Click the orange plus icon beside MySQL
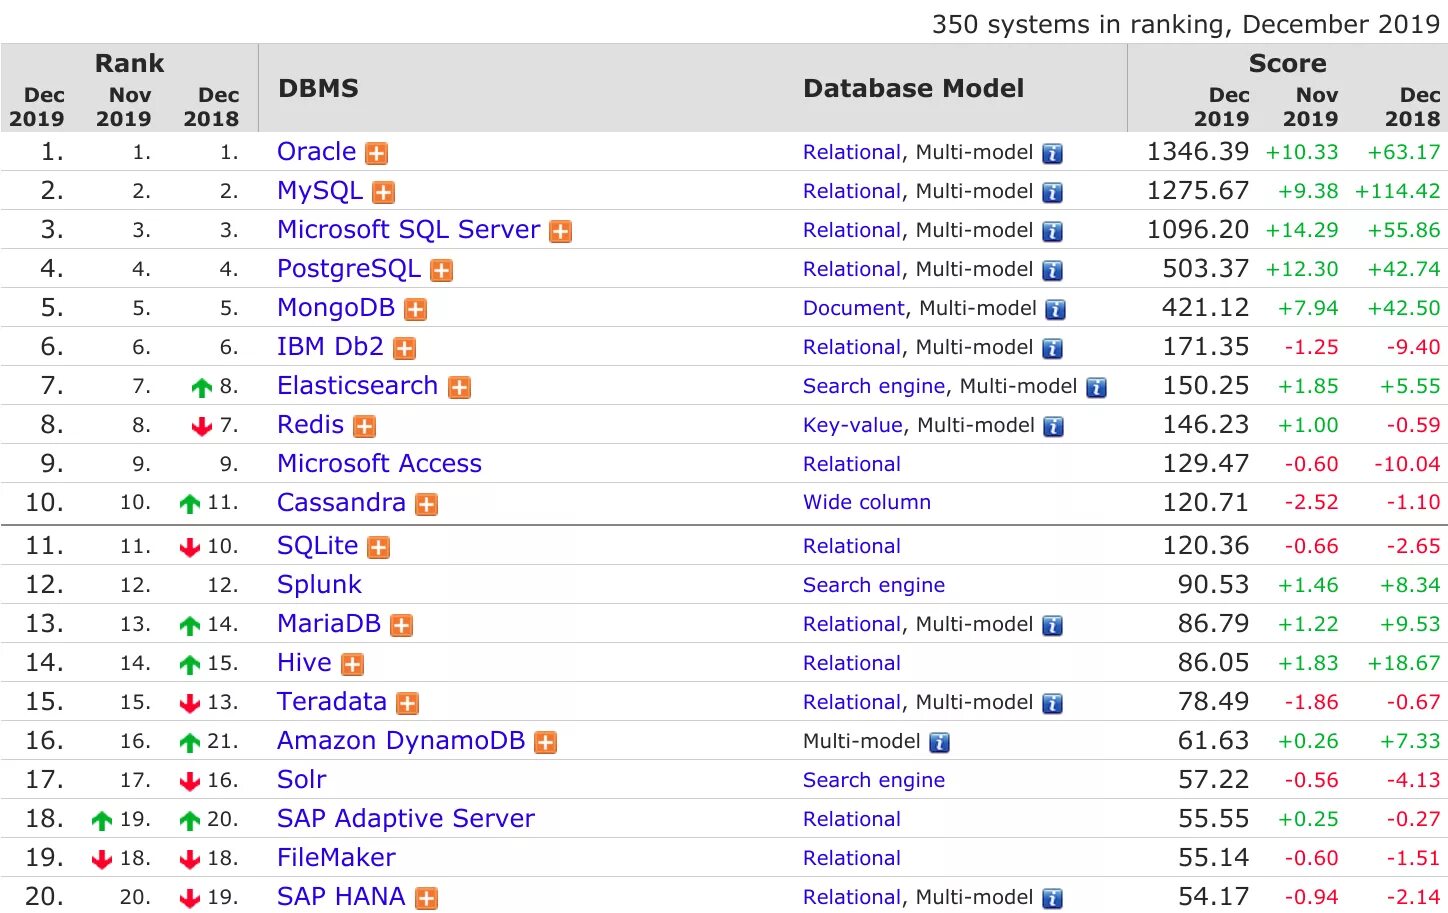The height and width of the screenshot is (913, 1448). click(384, 193)
